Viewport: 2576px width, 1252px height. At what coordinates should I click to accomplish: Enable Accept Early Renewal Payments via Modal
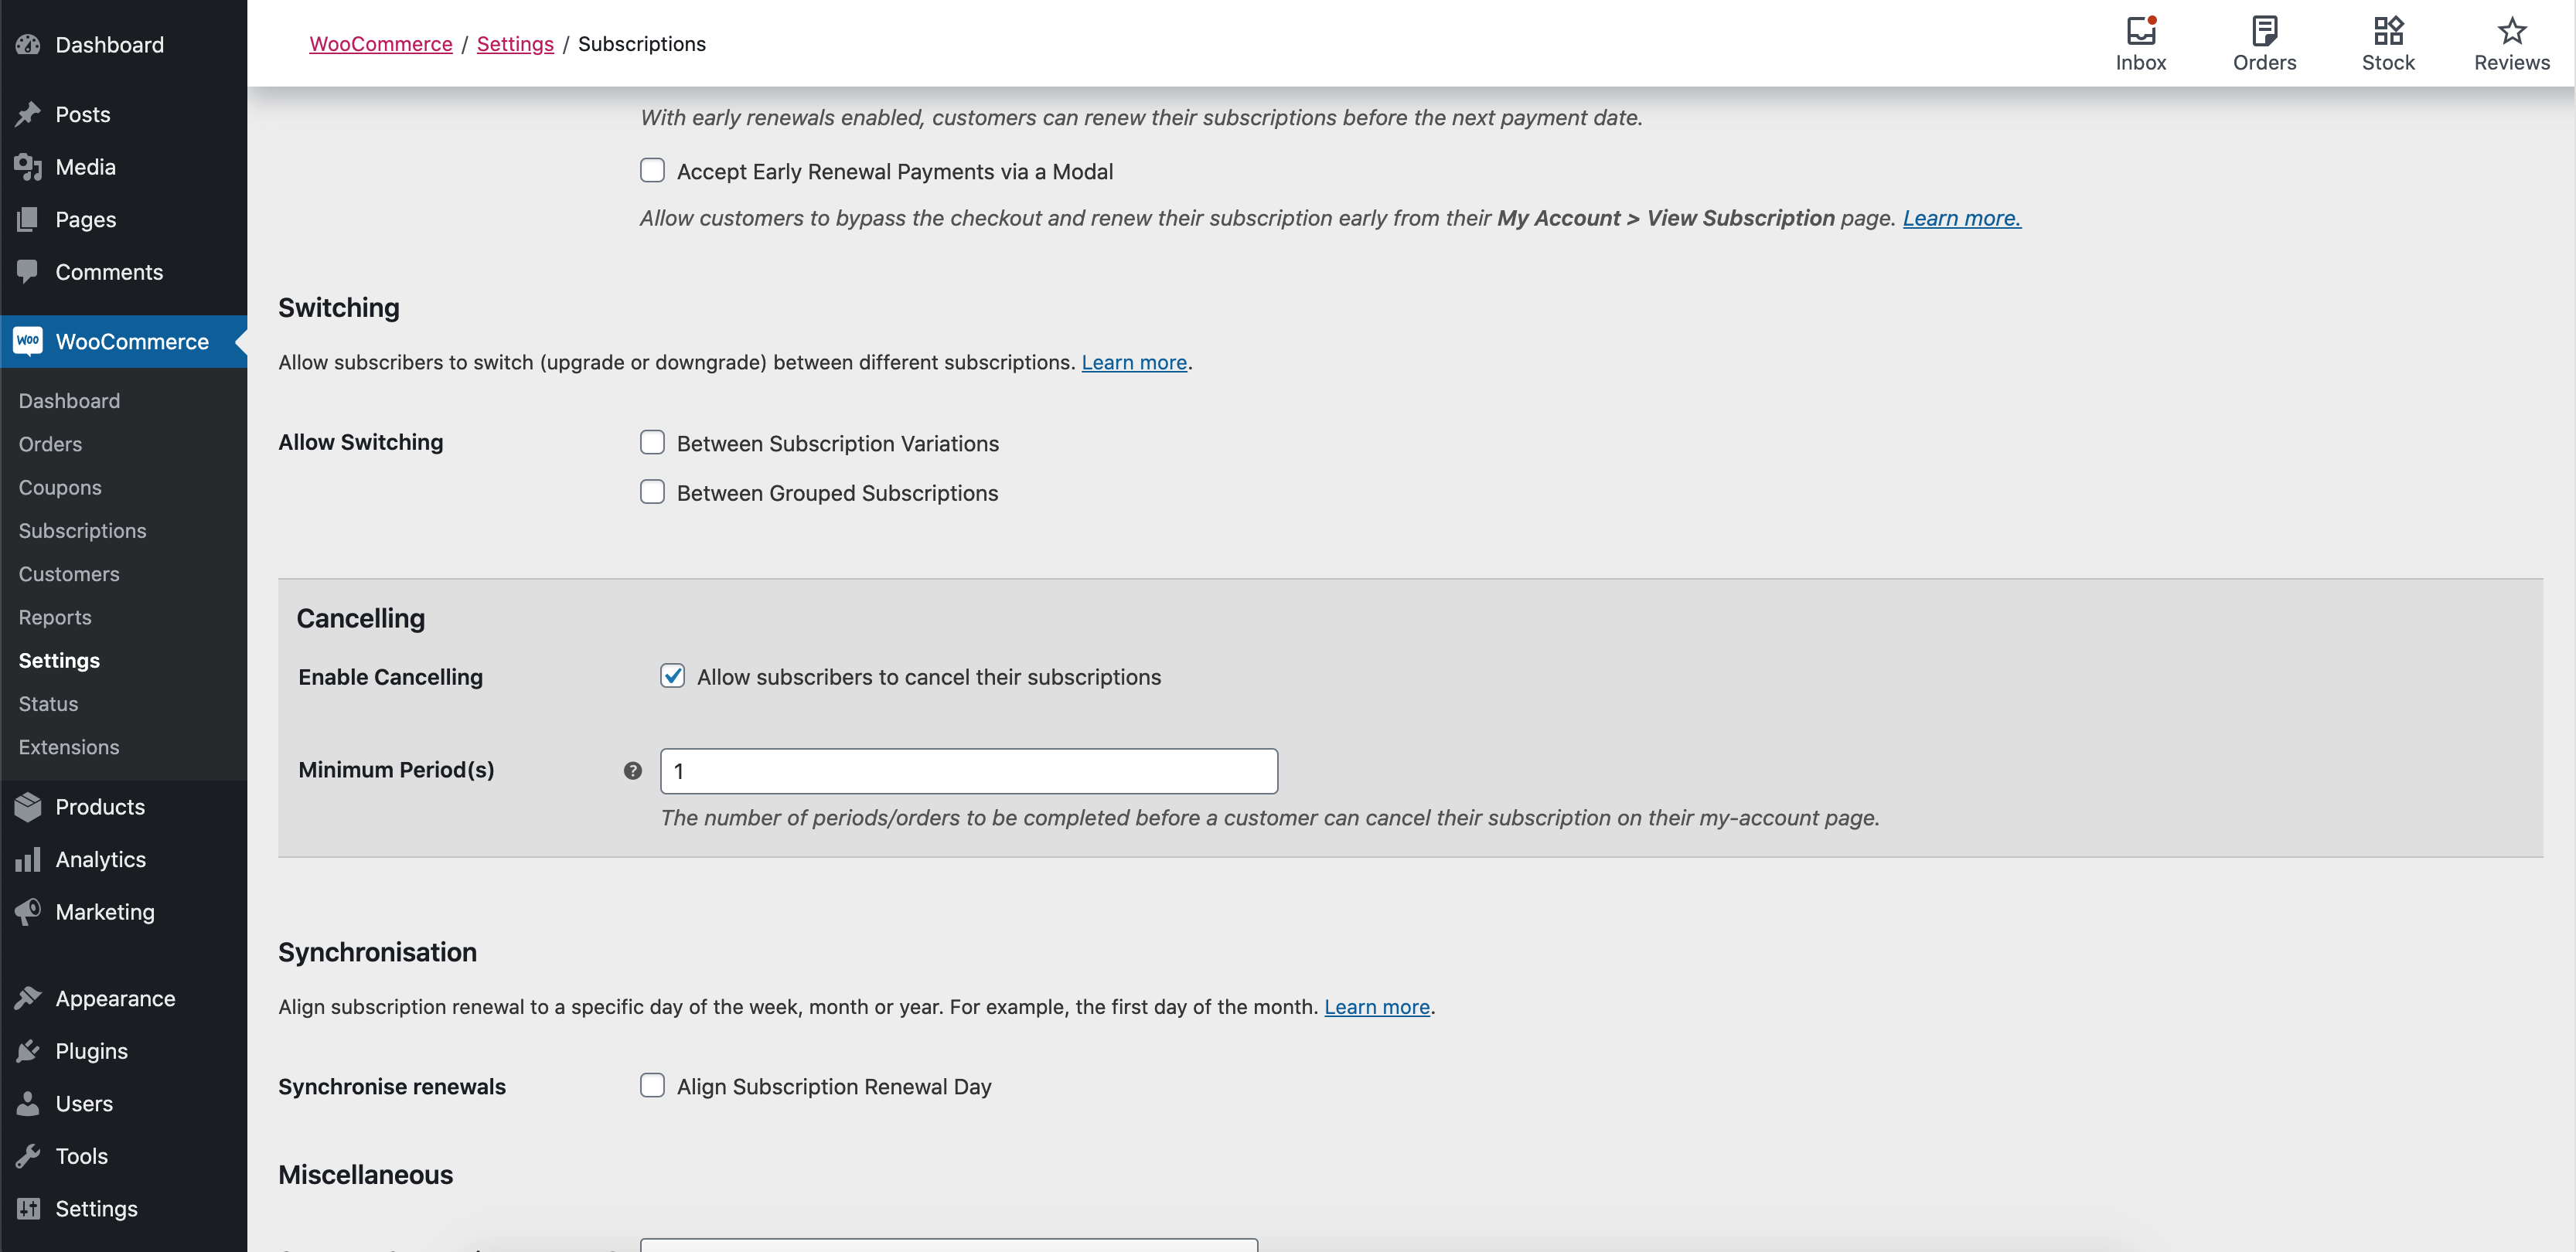(x=652, y=171)
